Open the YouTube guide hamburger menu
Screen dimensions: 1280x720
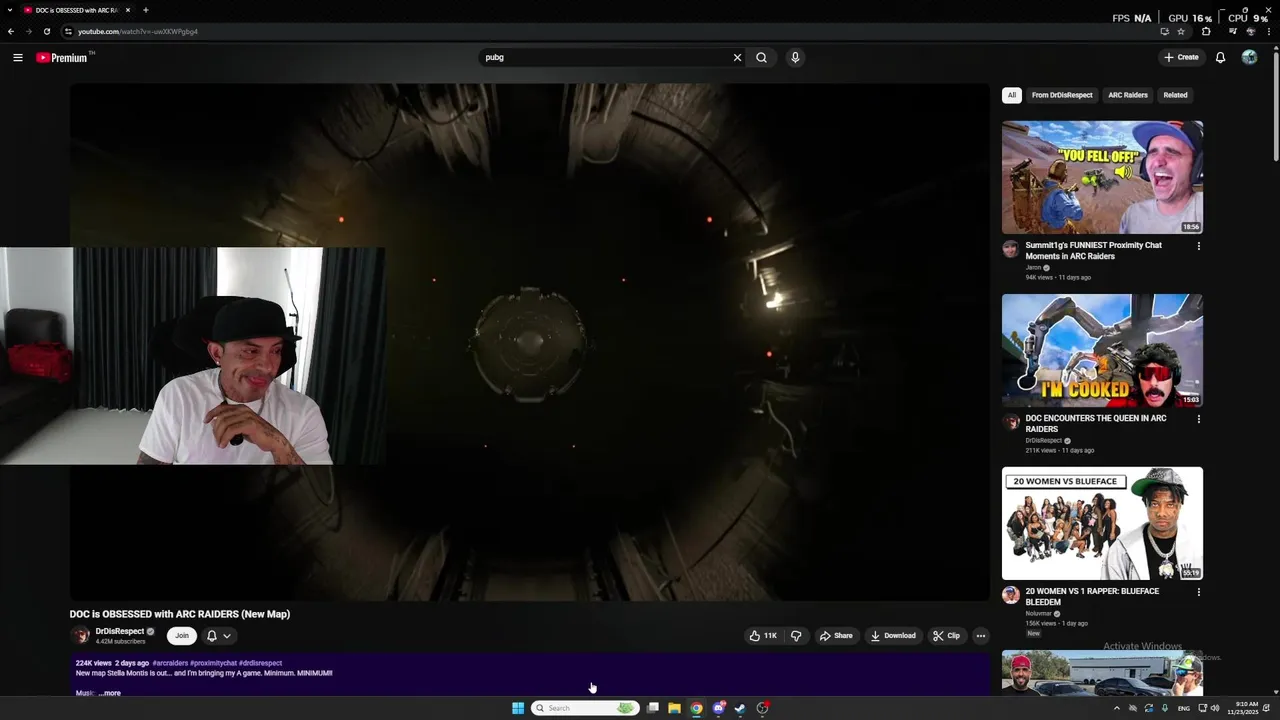tap(17, 57)
